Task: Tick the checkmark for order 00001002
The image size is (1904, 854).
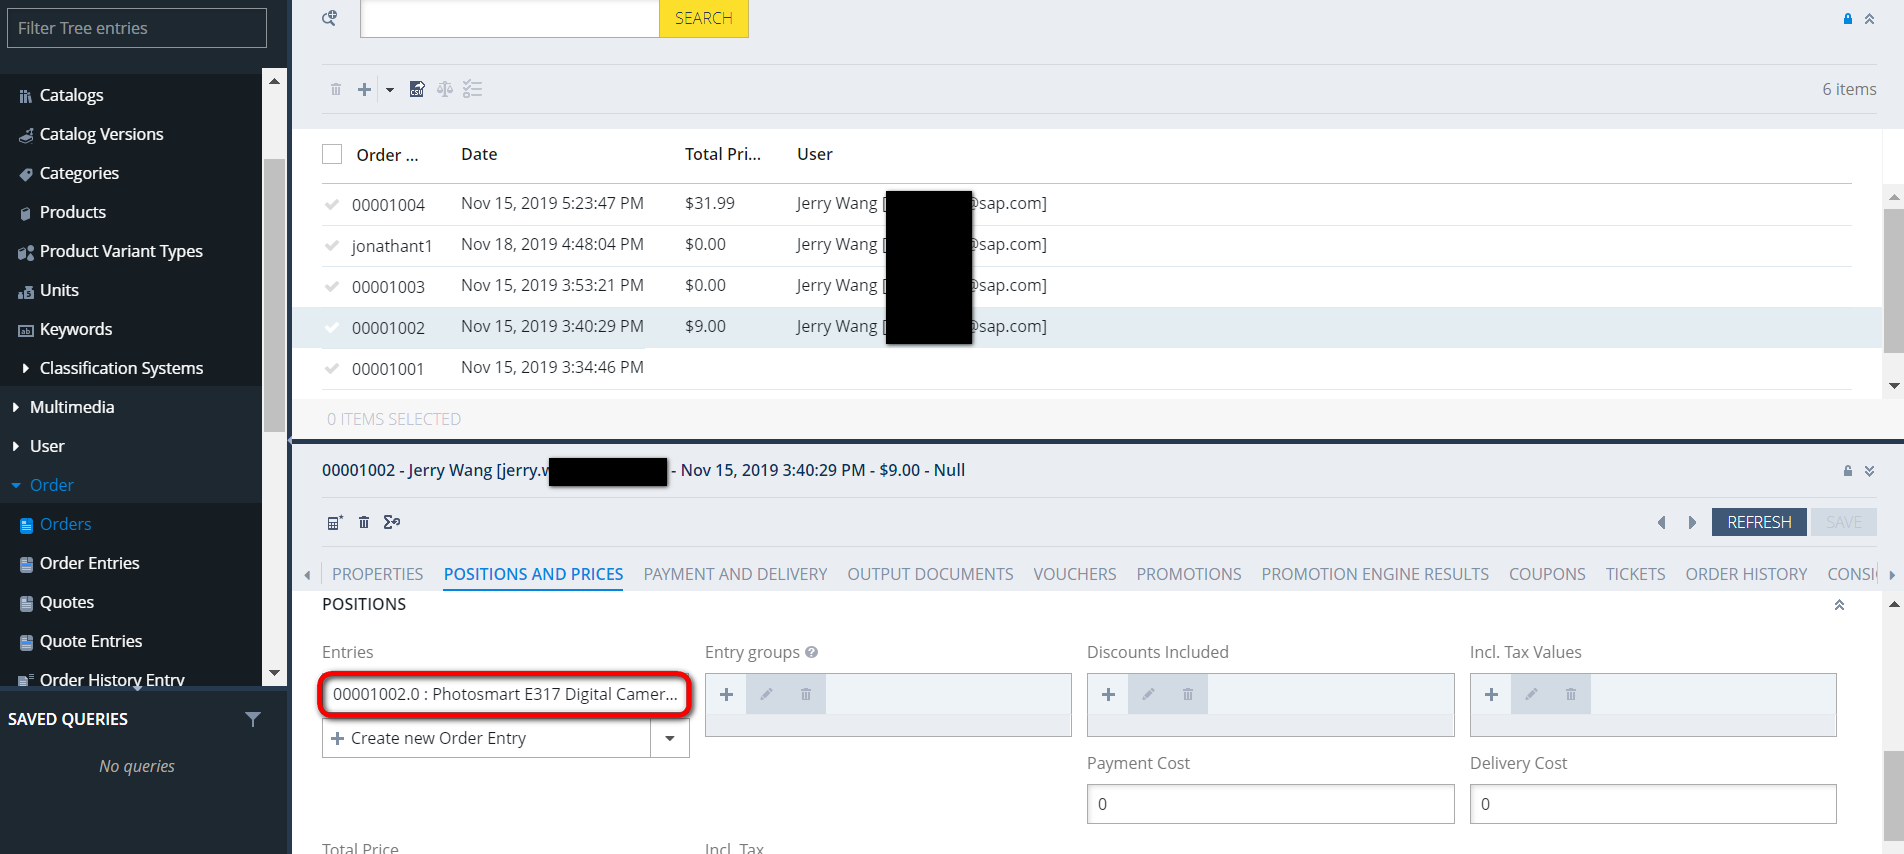Action: [x=332, y=327]
